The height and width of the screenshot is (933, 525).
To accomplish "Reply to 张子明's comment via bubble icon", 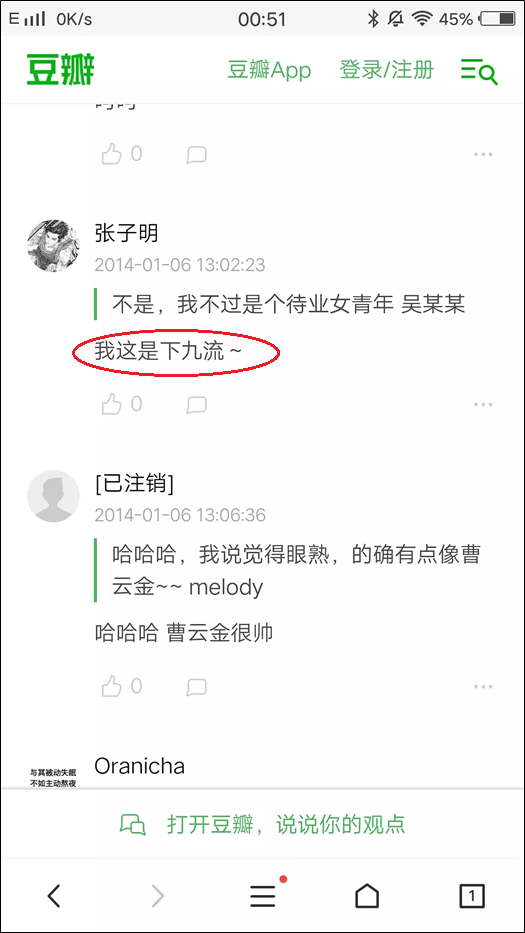I will click(x=196, y=405).
